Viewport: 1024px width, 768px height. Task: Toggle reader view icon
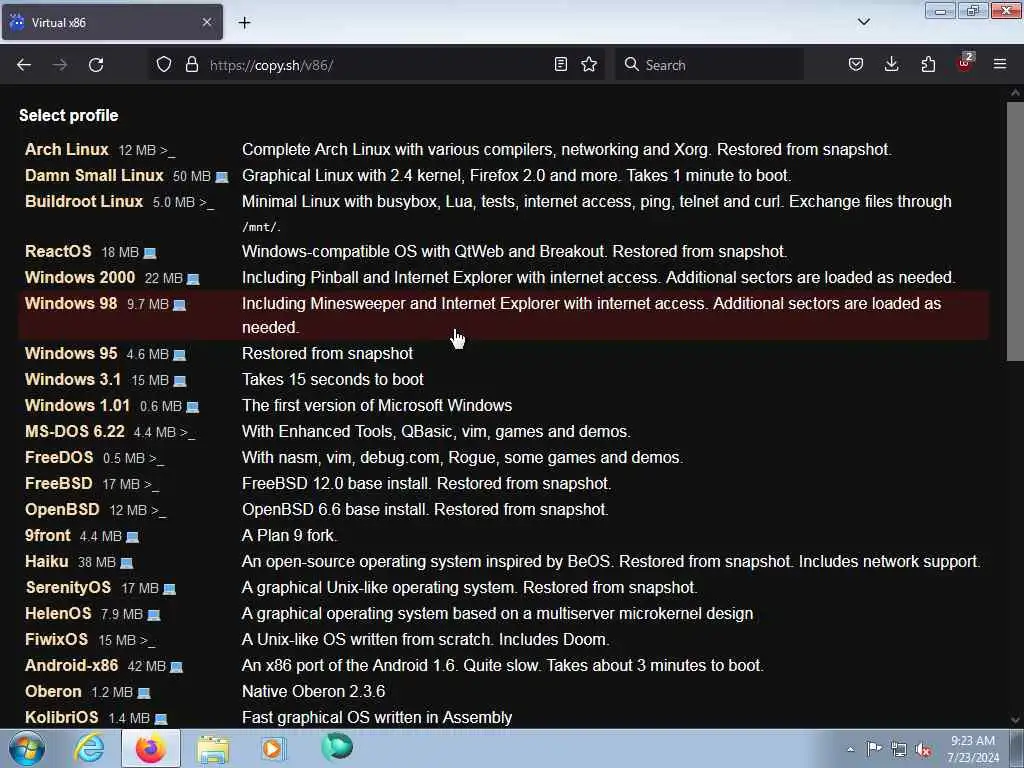click(560, 65)
